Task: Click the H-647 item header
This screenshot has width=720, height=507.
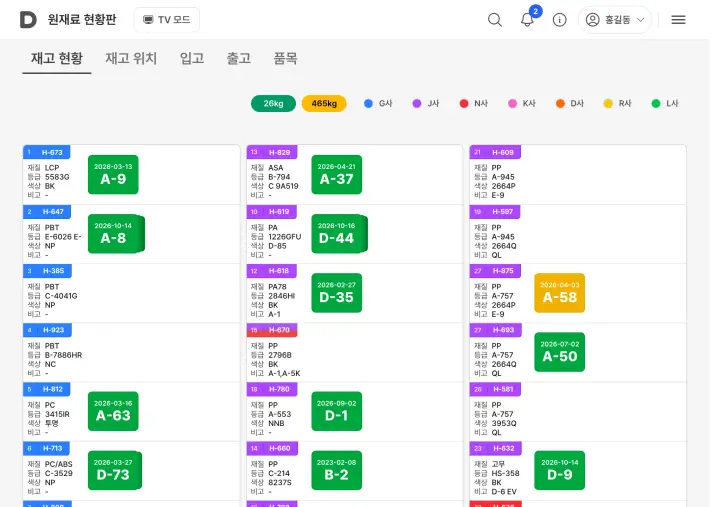Action: click(47, 212)
